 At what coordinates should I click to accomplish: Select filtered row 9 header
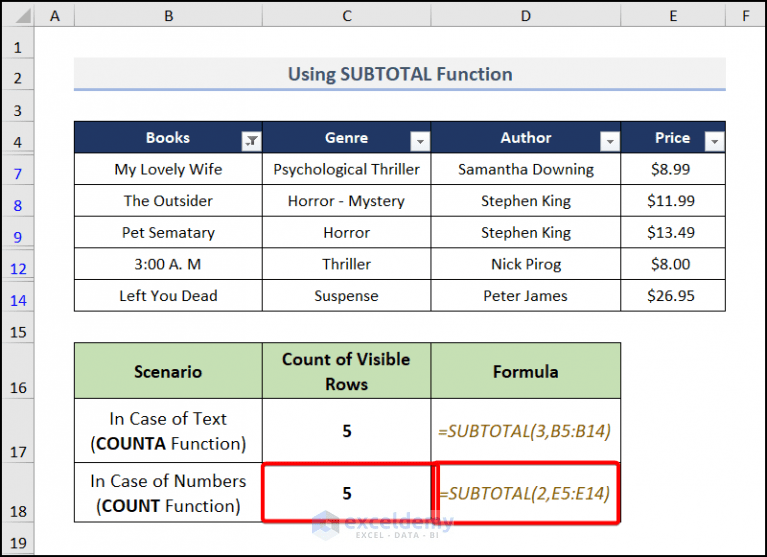point(18,232)
